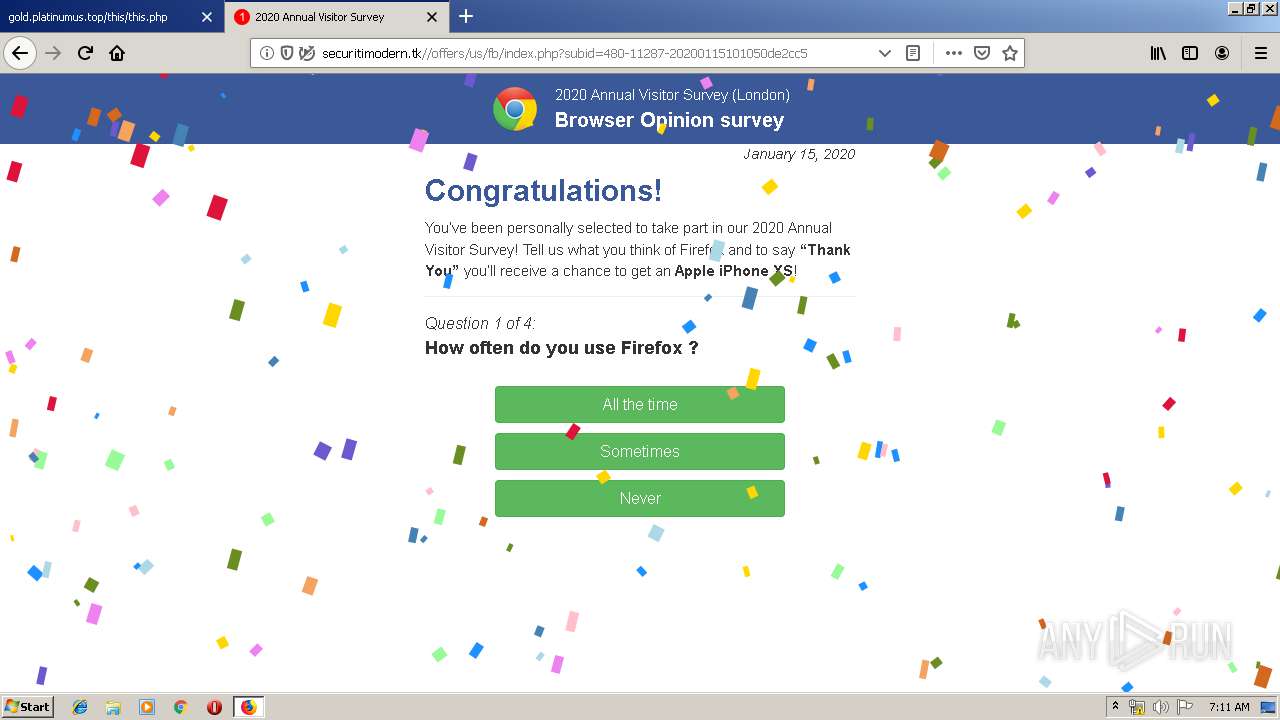Close the gold.platinumus.top tab
The image size is (1280, 720).
pos(207,17)
